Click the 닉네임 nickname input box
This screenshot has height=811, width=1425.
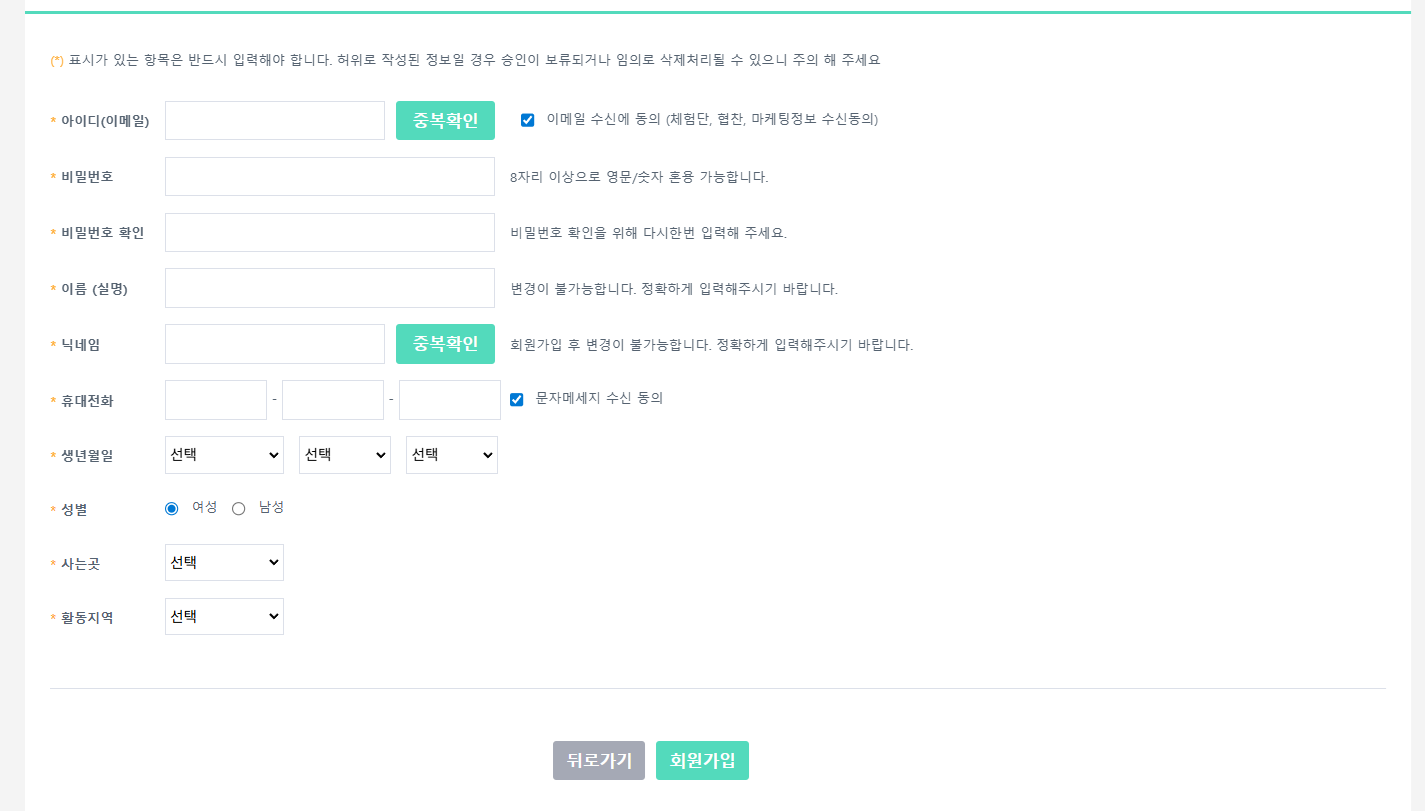pos(274,343)
